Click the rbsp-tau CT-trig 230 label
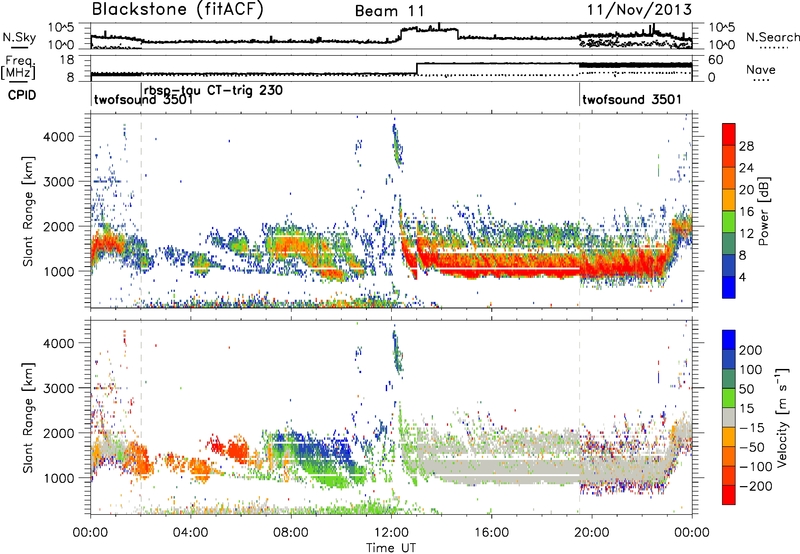The width and height of the screenshot is (800, 554). click(x=213, y=90)
